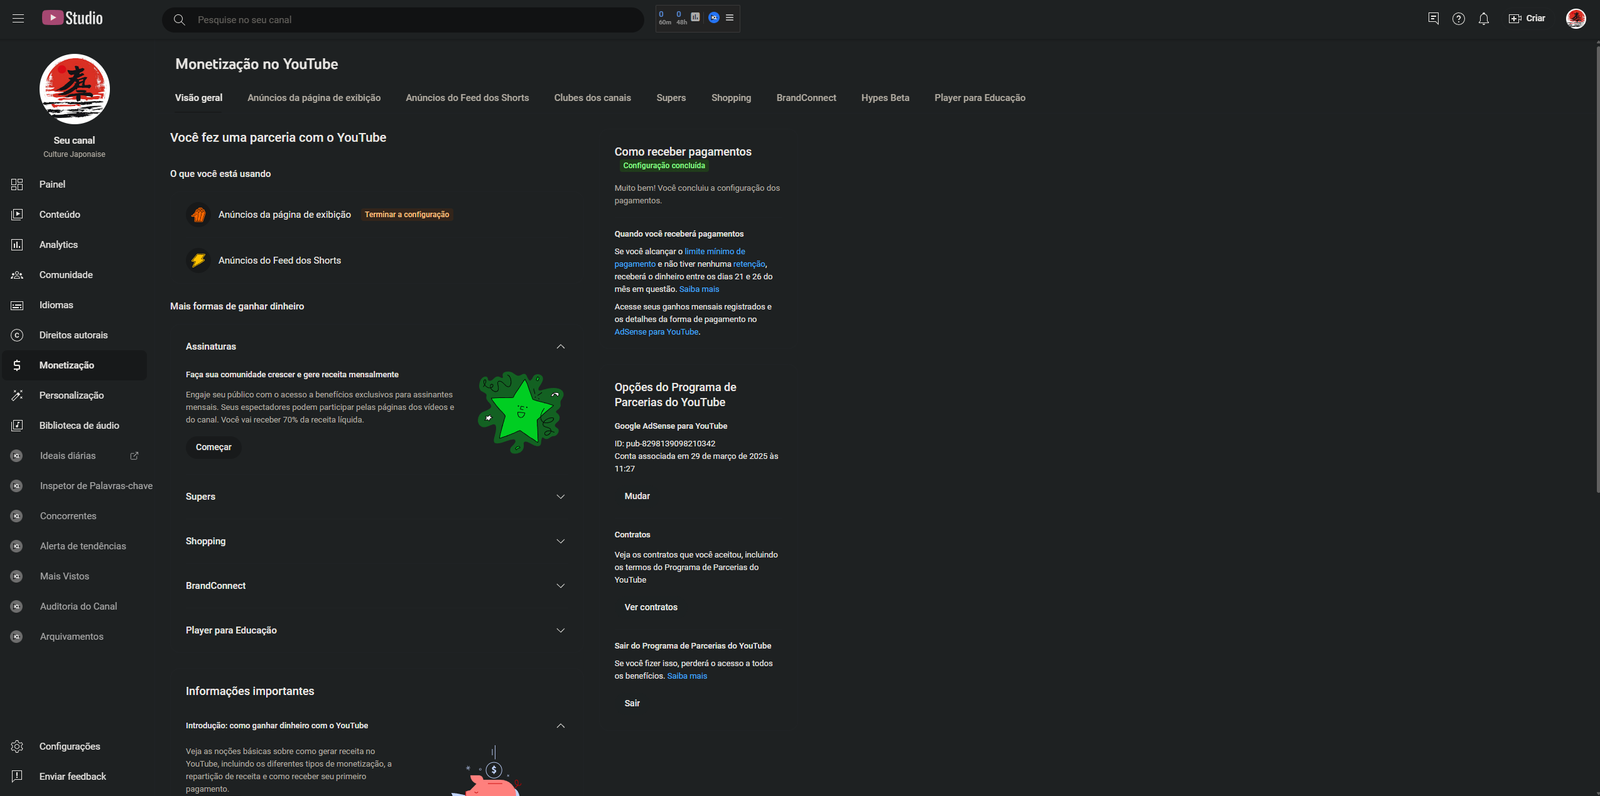Click Saiba mais after mês em questão

pos(699,289)
